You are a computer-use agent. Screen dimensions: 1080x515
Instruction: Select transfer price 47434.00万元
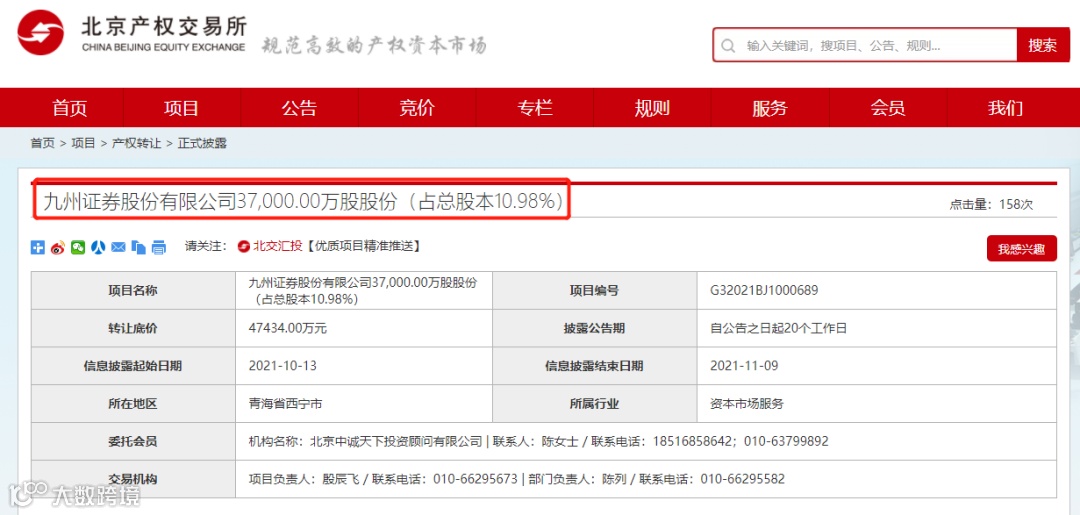(x=288, y=328)
